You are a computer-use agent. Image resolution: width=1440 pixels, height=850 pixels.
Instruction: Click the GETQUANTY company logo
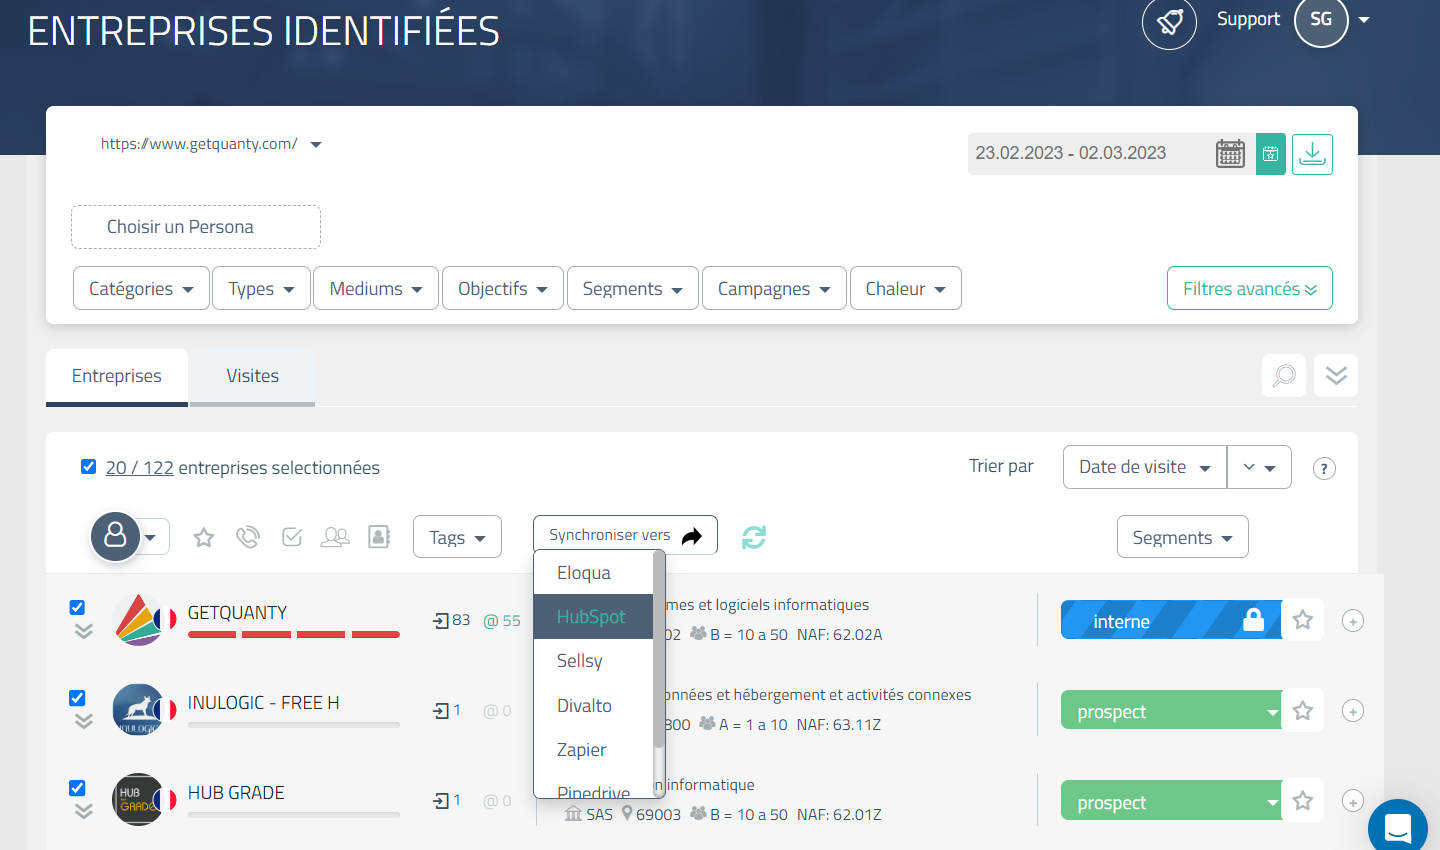[139, 620]
